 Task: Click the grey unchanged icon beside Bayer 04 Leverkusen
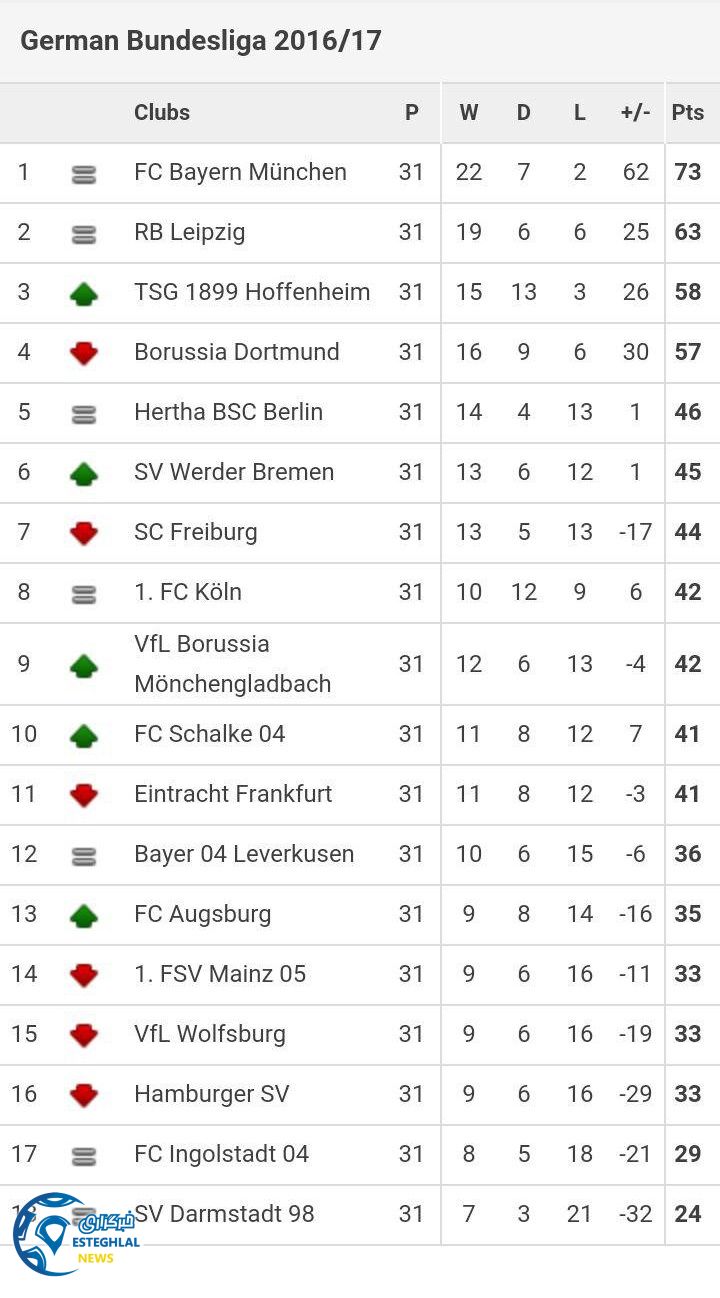pos(84,856)
